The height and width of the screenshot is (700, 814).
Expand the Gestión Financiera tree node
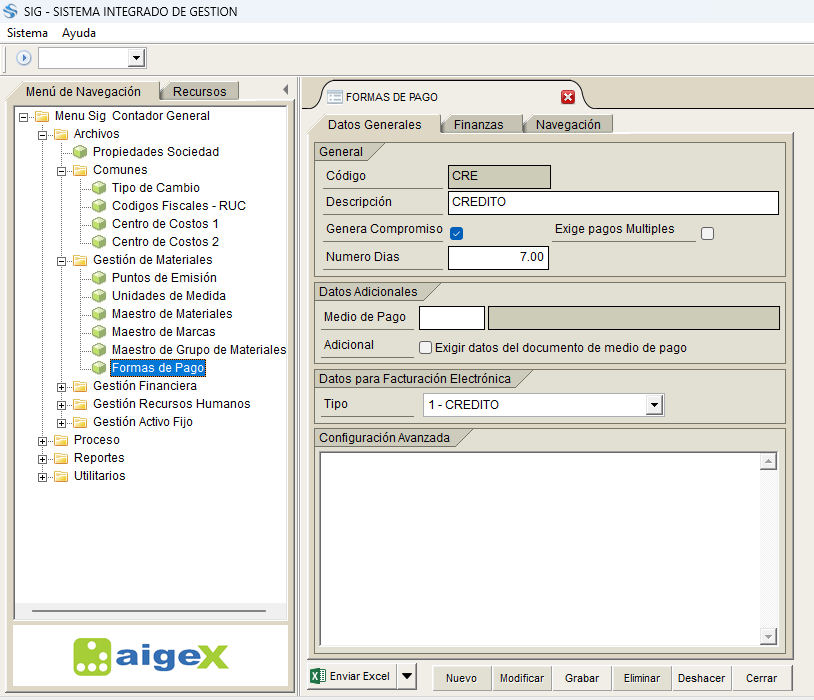[x=61, y=387]
